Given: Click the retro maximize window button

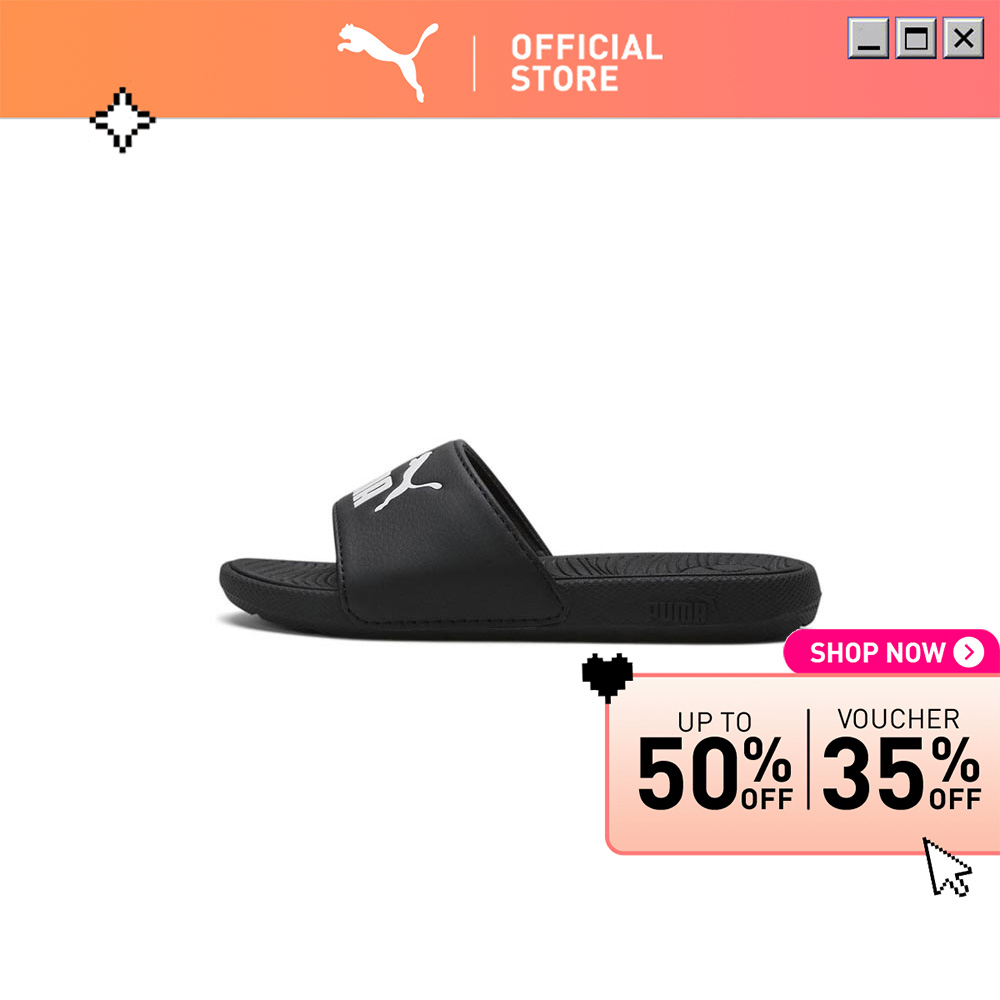Looking at the screenshot, I should 916,38.
